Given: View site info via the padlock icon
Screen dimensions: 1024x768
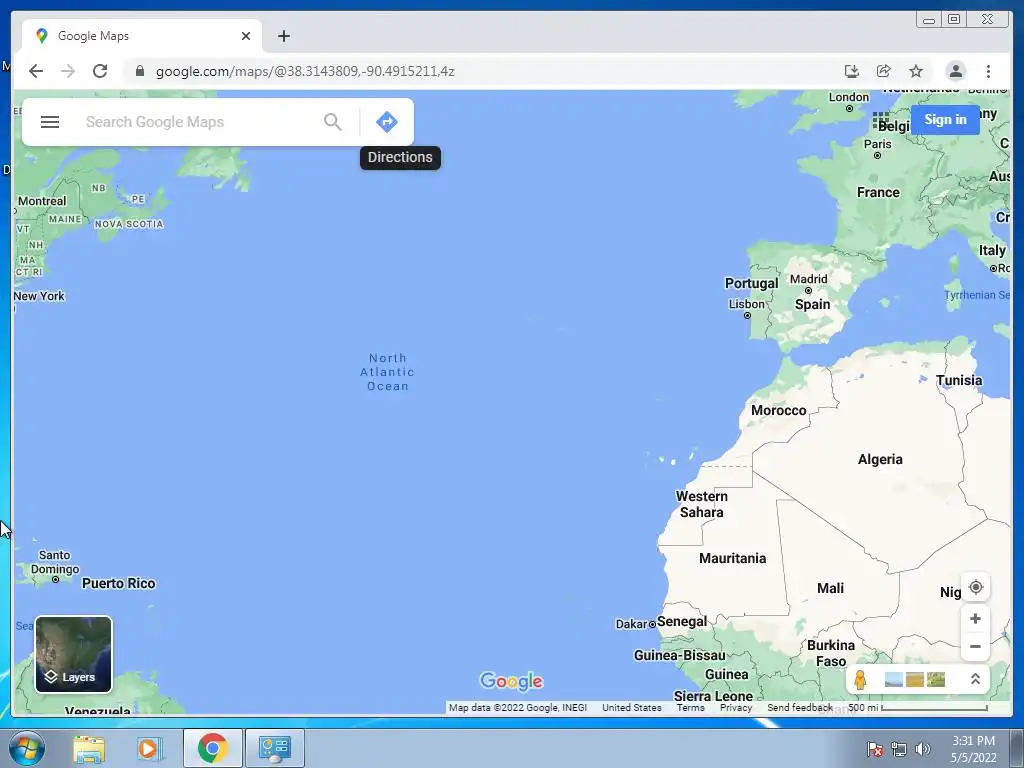Looking at the screenshot, I should click(x=139, y=71).
